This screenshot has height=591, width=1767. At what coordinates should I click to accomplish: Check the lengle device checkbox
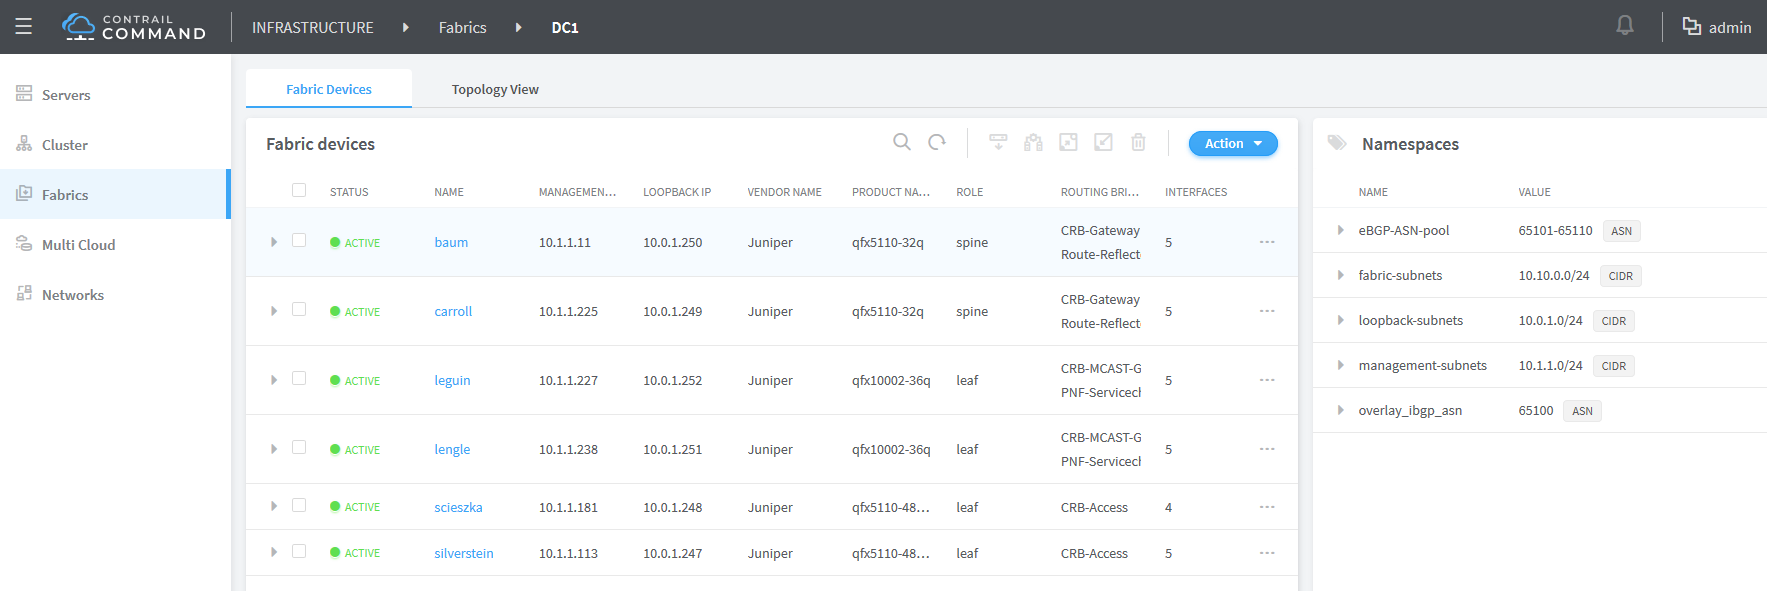(x=299, y=447)
